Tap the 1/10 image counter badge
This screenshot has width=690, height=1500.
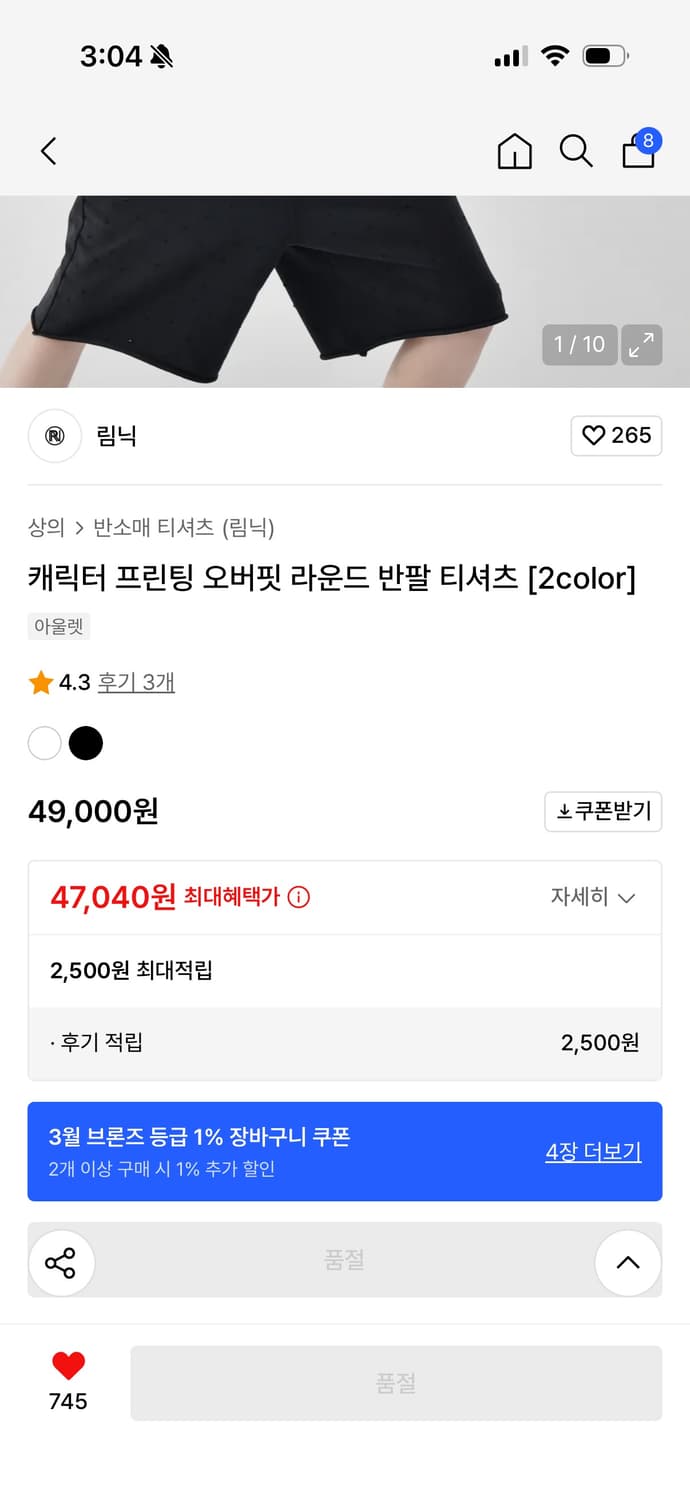[x=580, y=344]
